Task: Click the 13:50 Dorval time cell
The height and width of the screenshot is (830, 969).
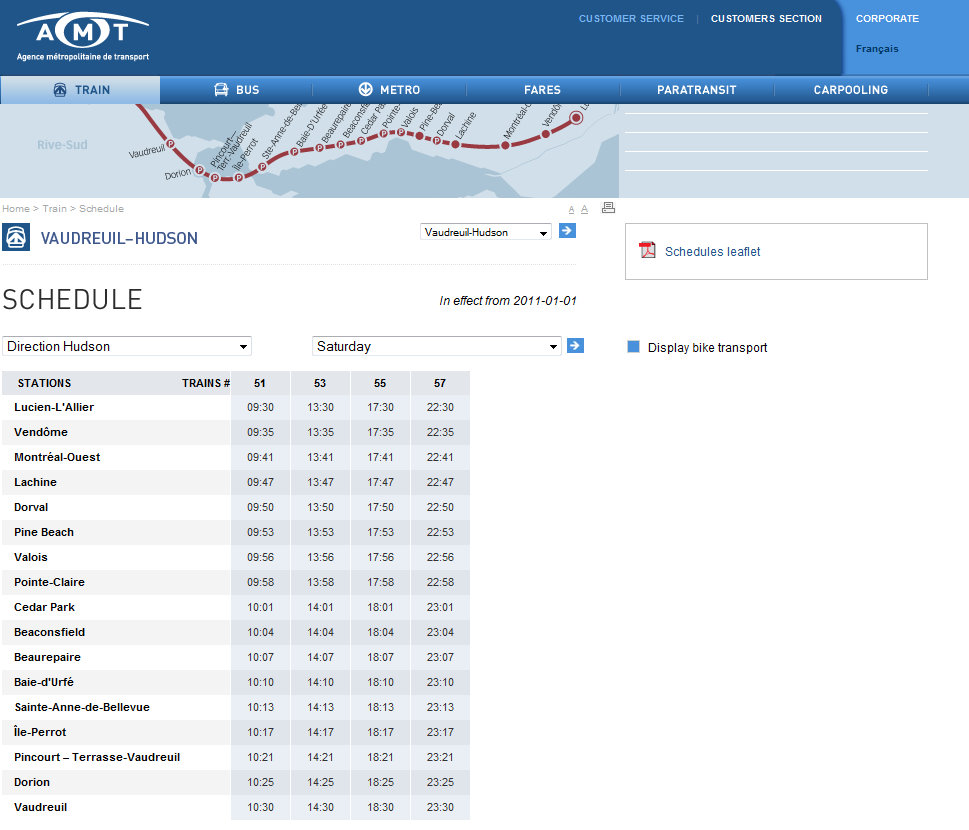Action: (x=320, y=507)
